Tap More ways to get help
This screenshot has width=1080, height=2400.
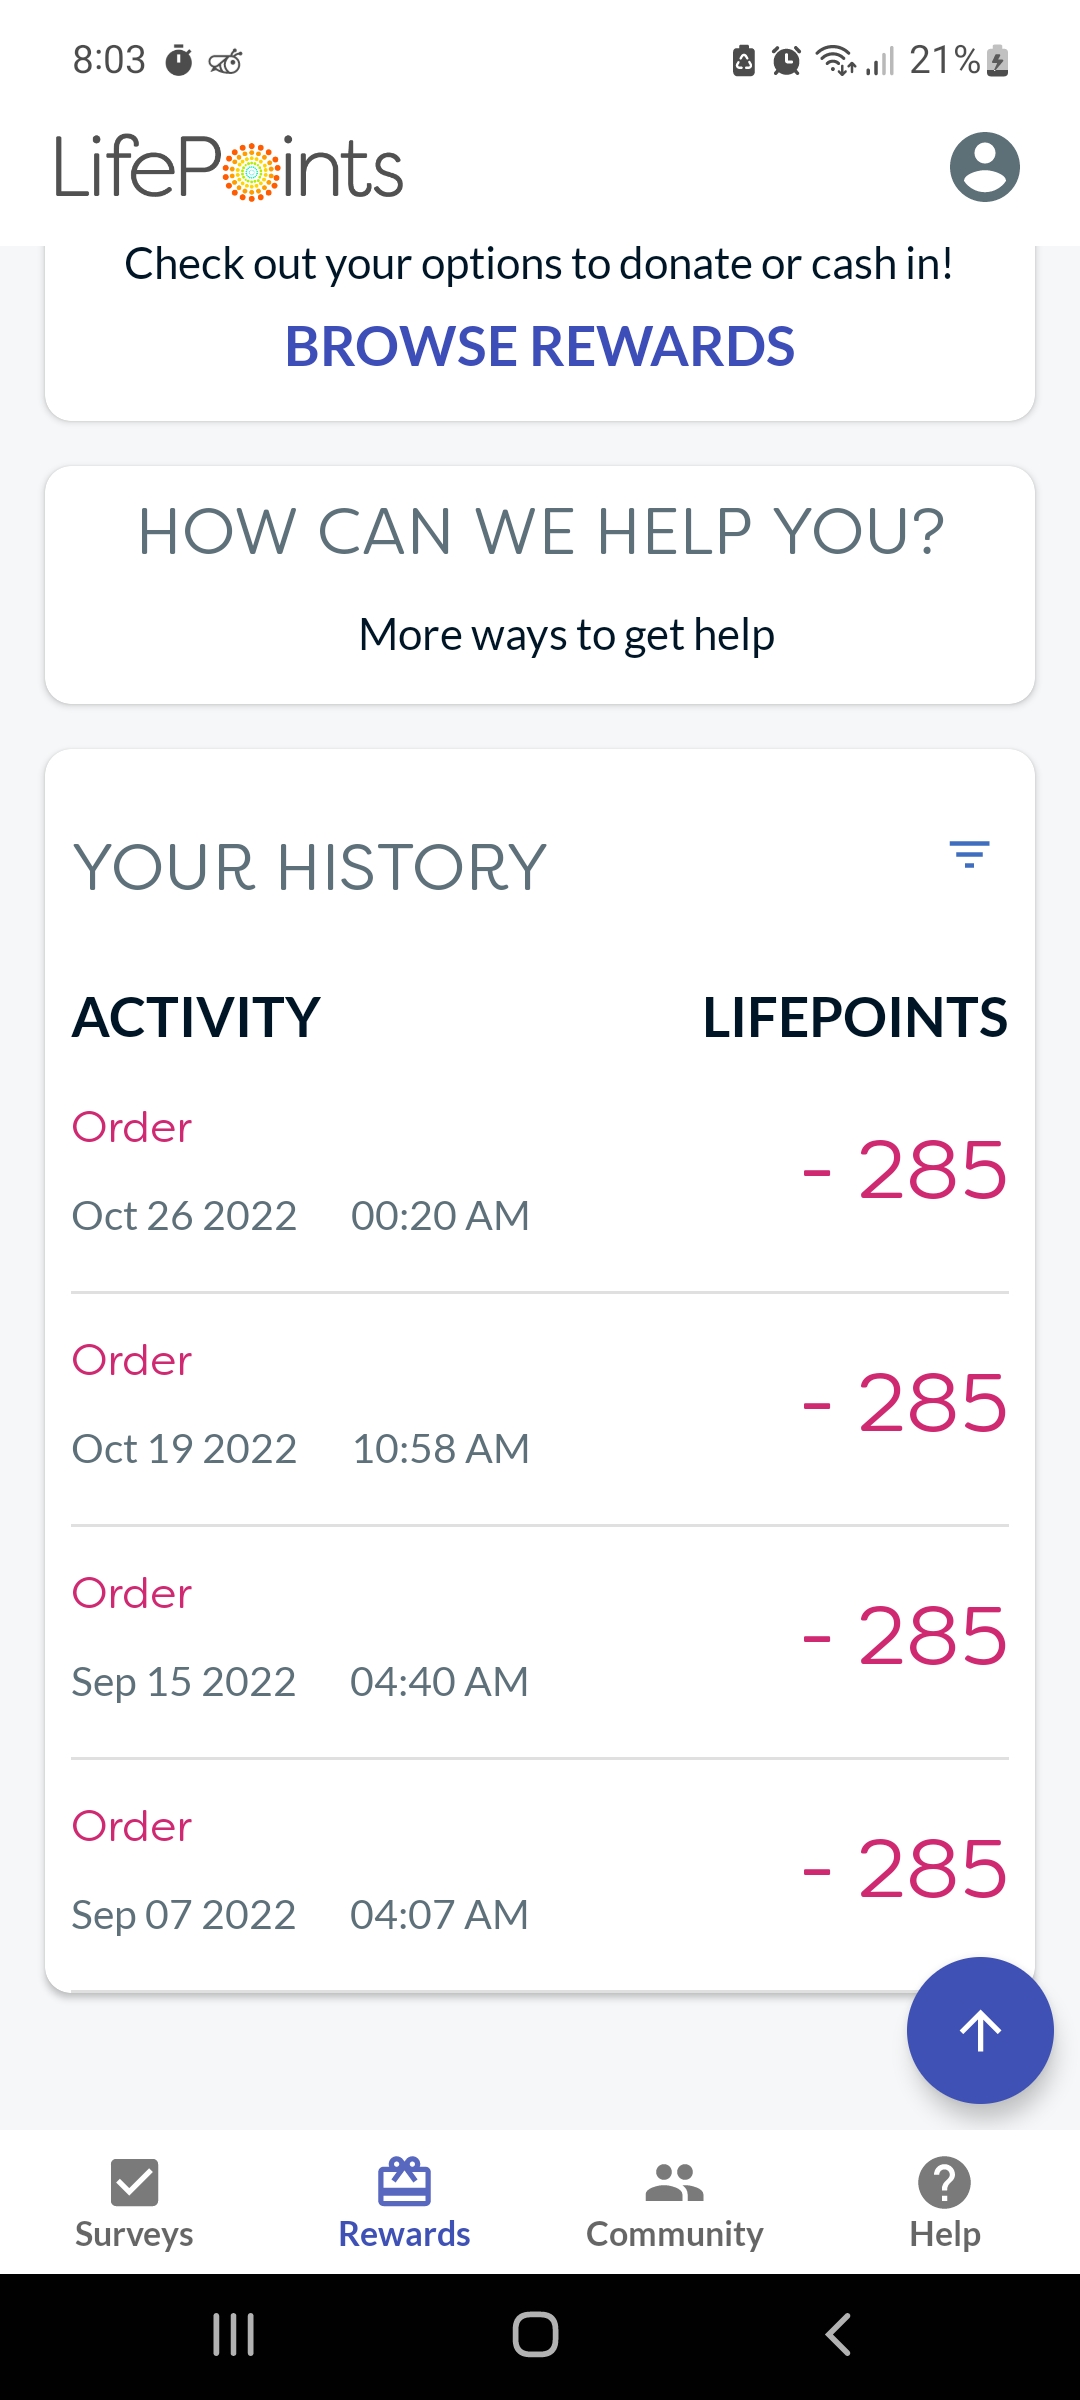click(567, 635)
